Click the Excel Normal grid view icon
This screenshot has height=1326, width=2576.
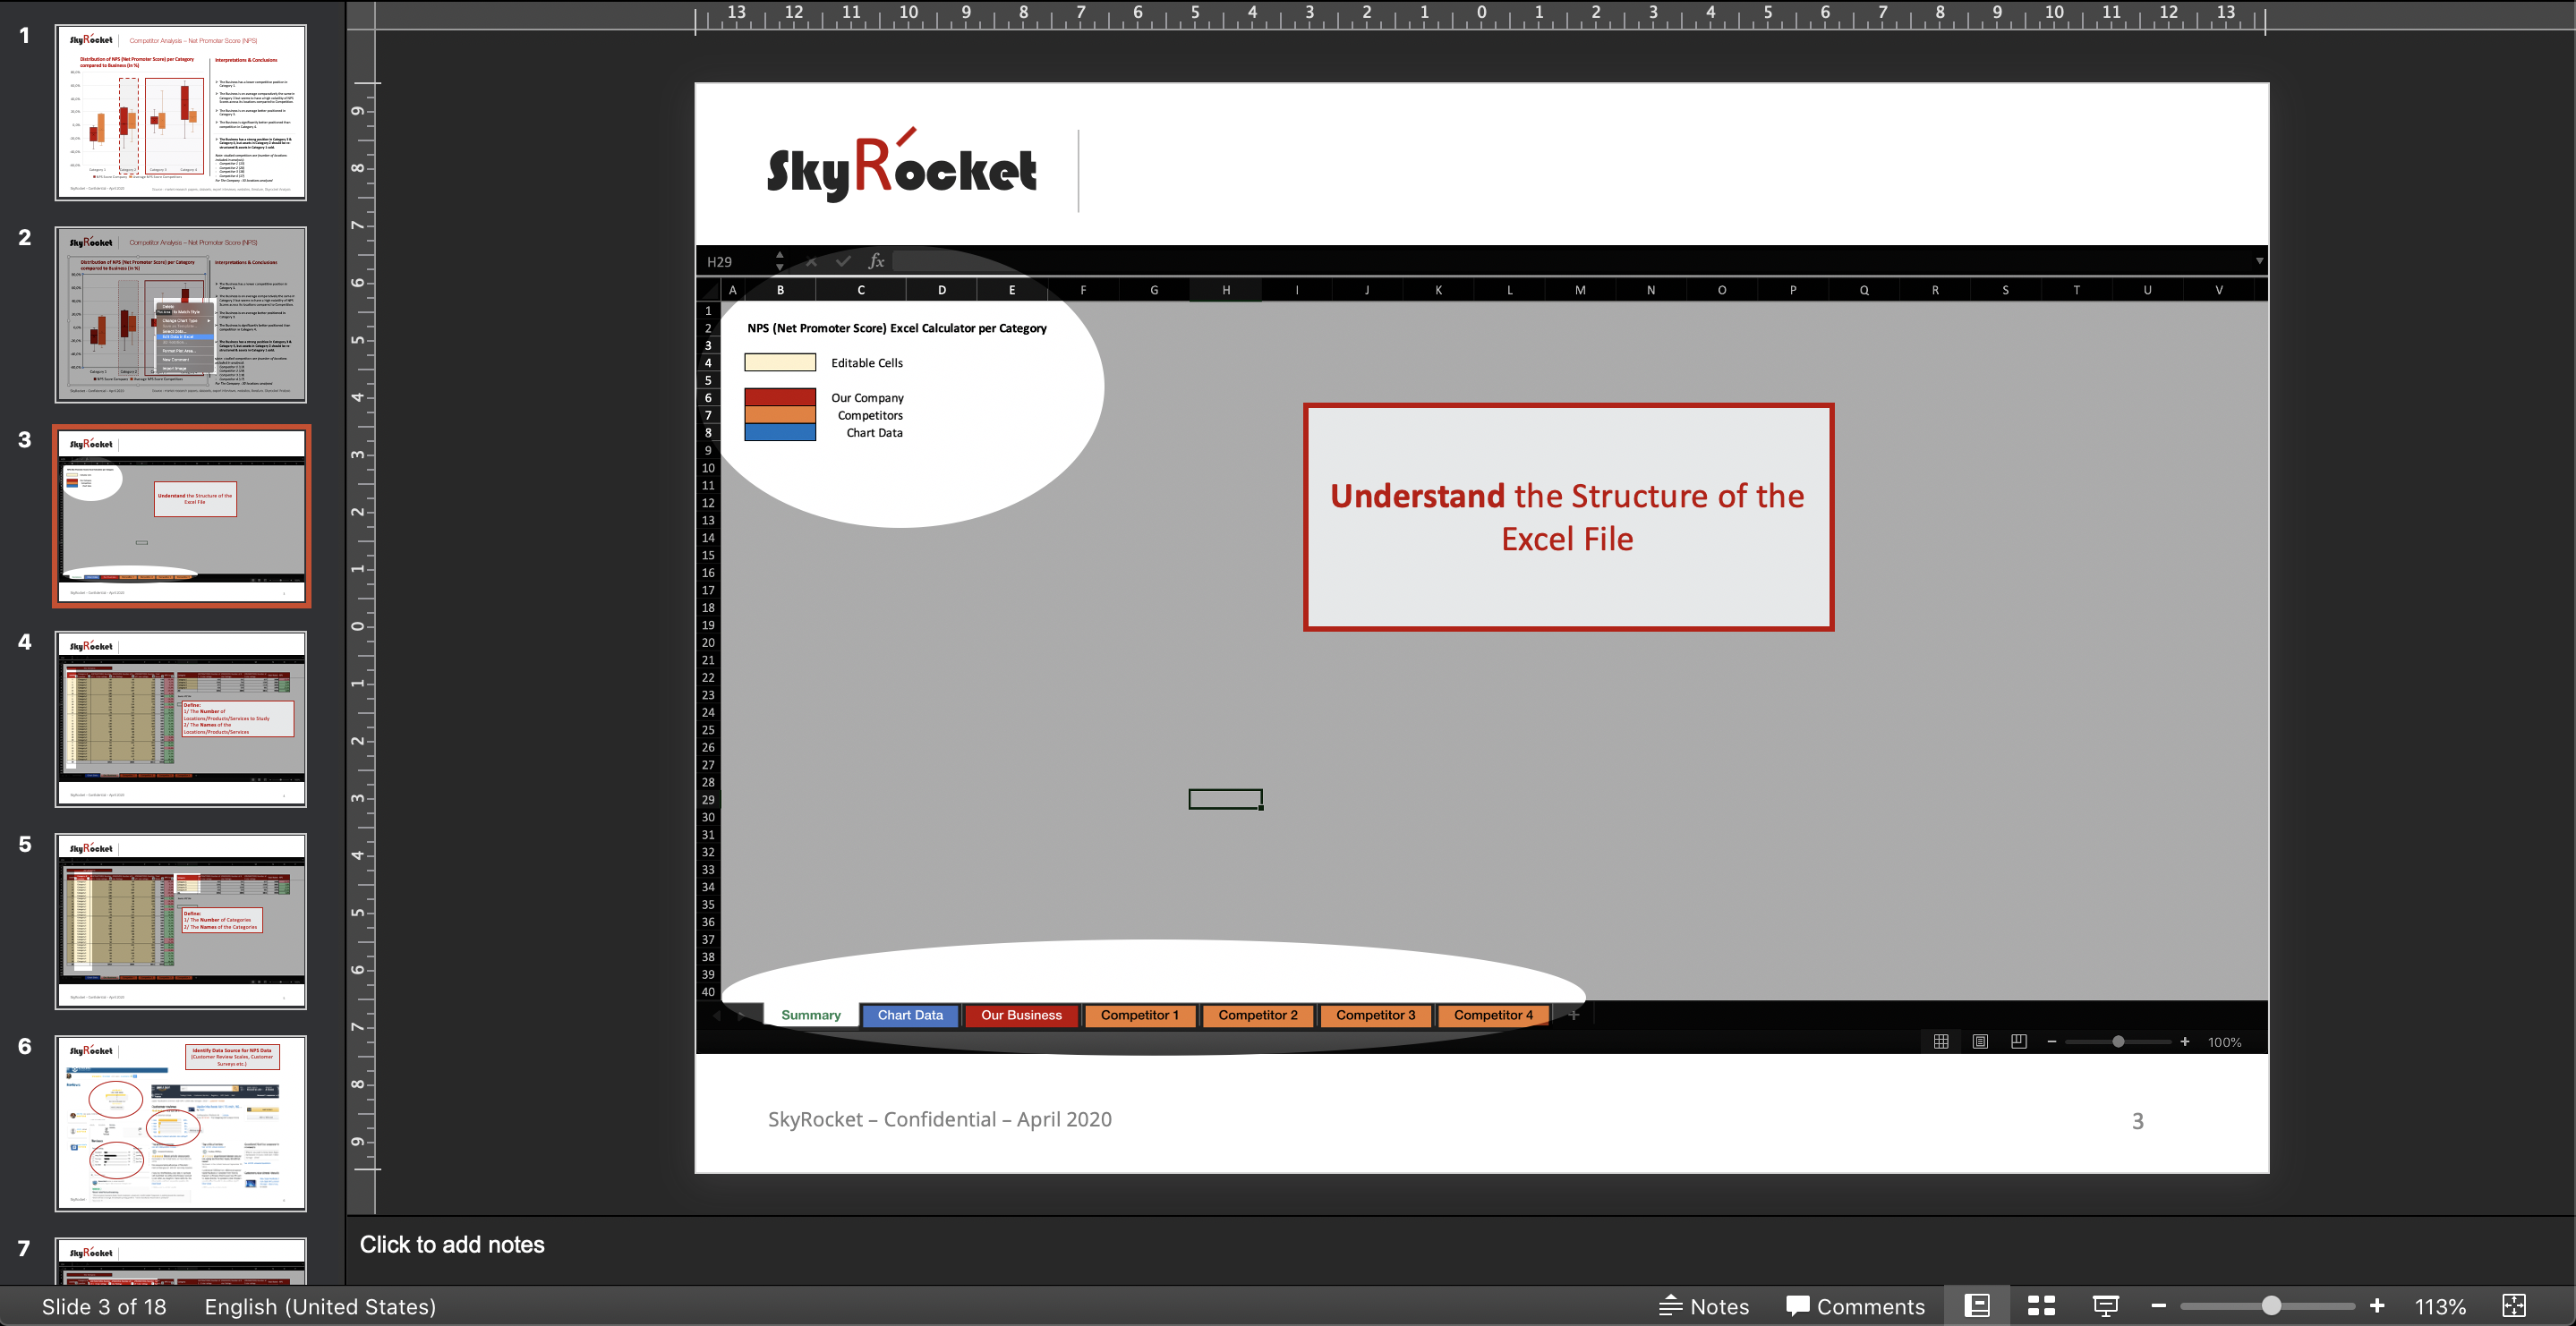[x=1941, y=1041]
